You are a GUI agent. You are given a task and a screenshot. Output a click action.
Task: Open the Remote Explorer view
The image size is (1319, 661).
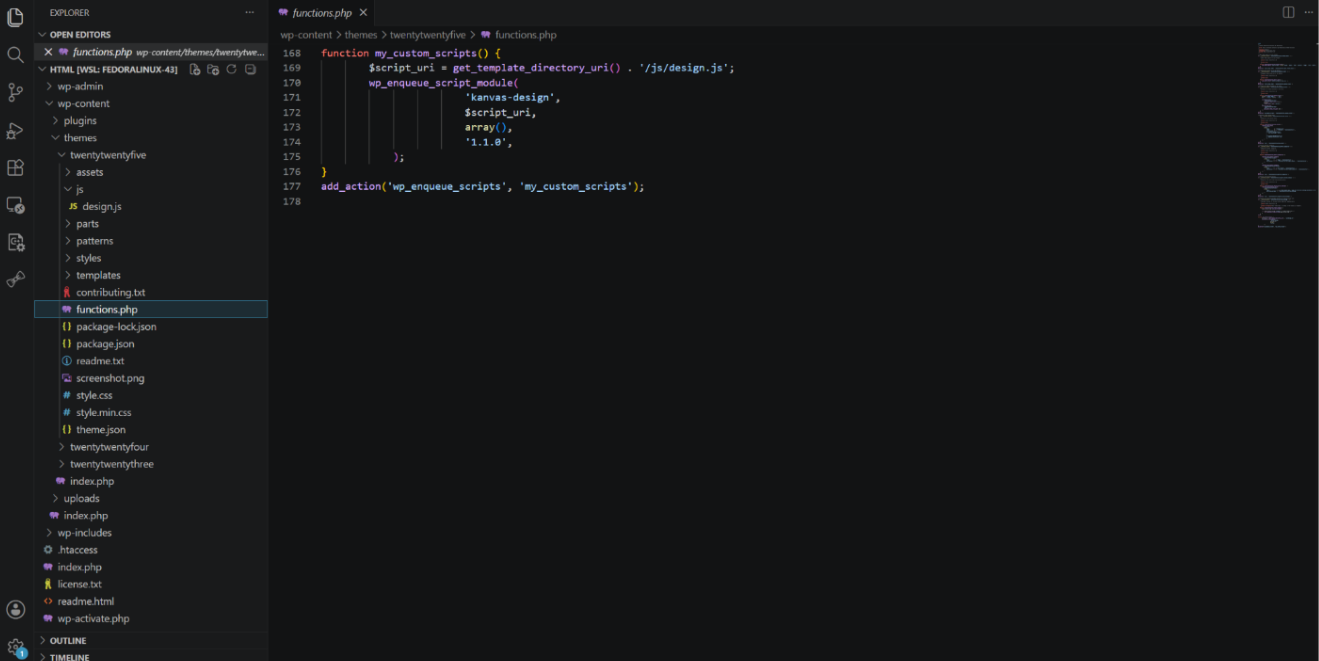pyautogui.click(x=15, y=205)
